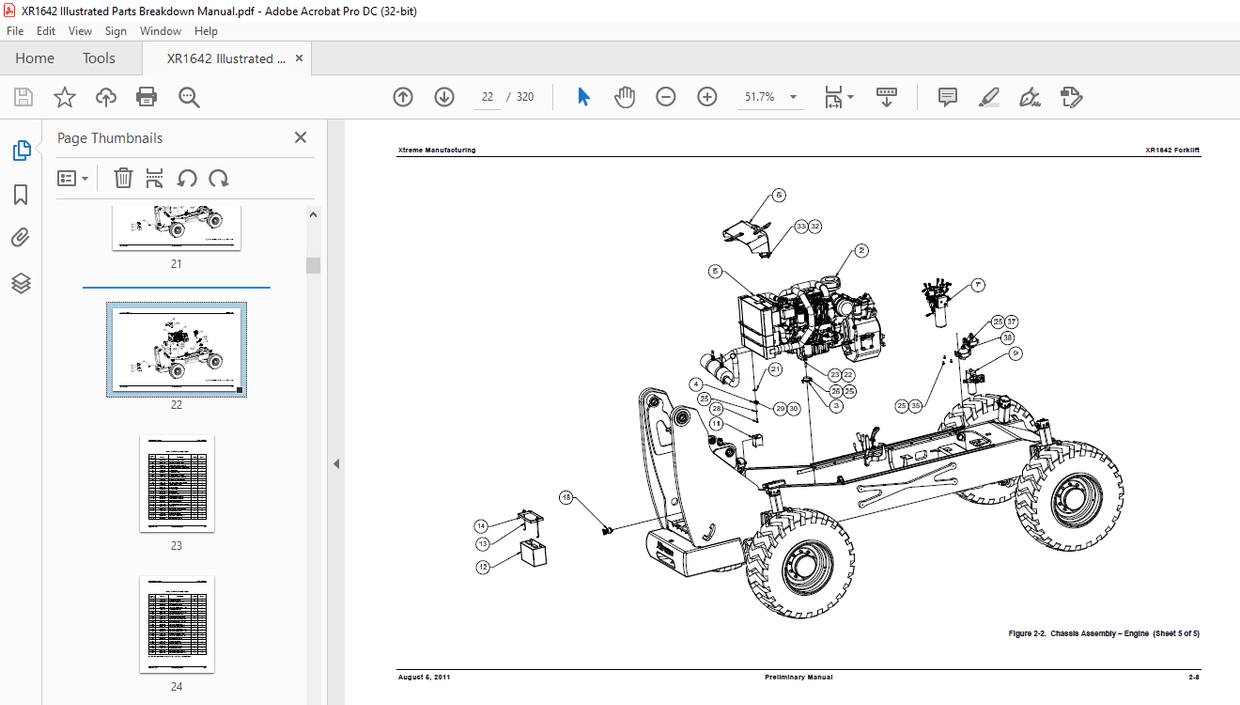The image size is (1240, 705).
Task: Select the Highlight text tool
Action: pyautogui.click(x=988, y=96)
